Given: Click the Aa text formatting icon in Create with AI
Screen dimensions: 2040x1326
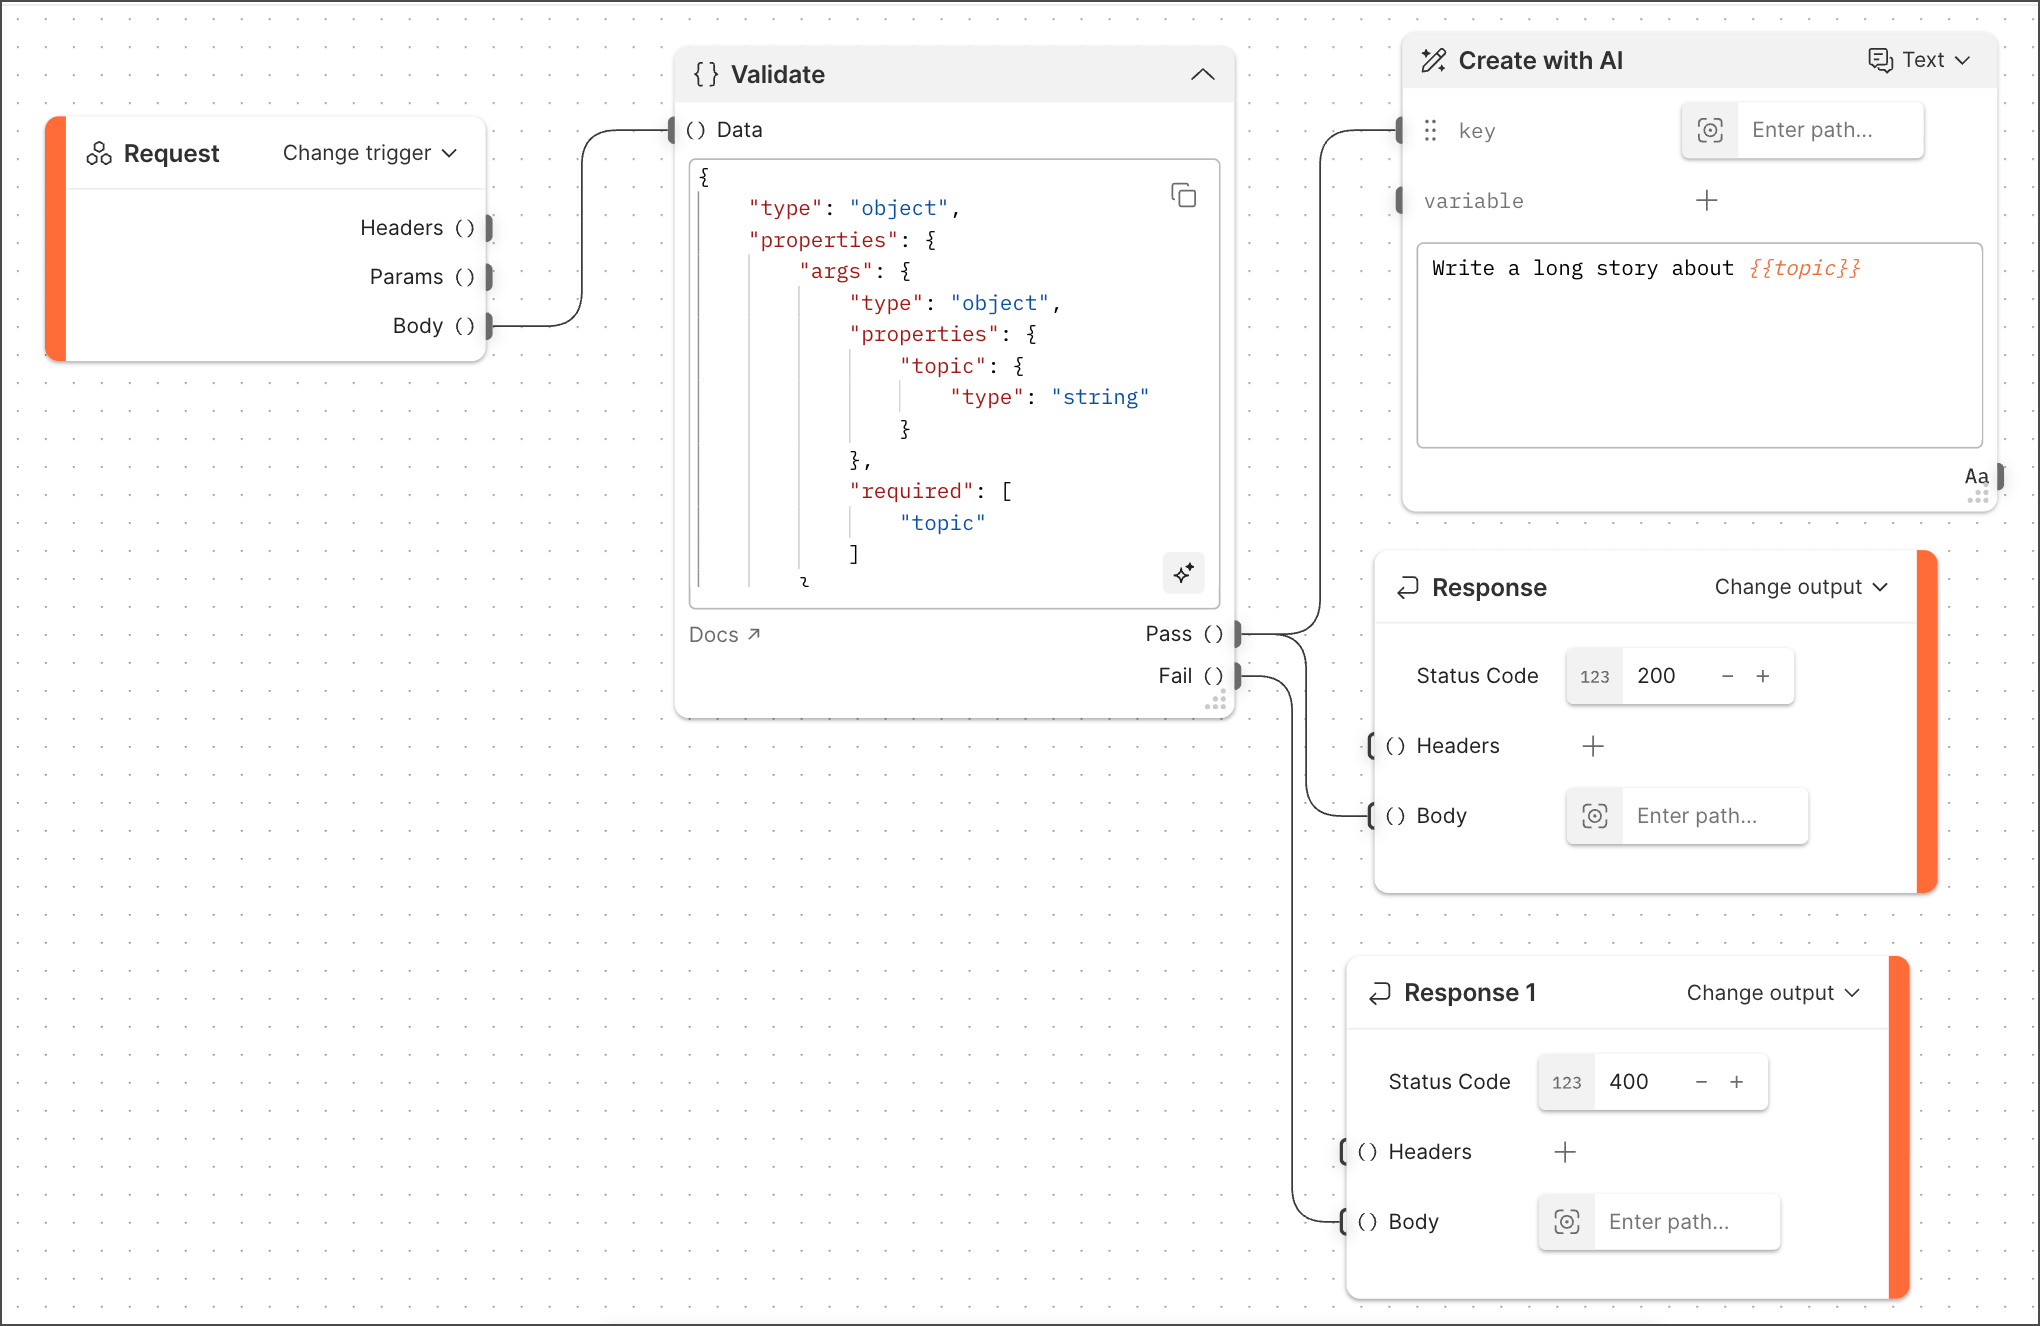Looking at the screenshot, I should pyautogui.click(x=1975, y=476).
